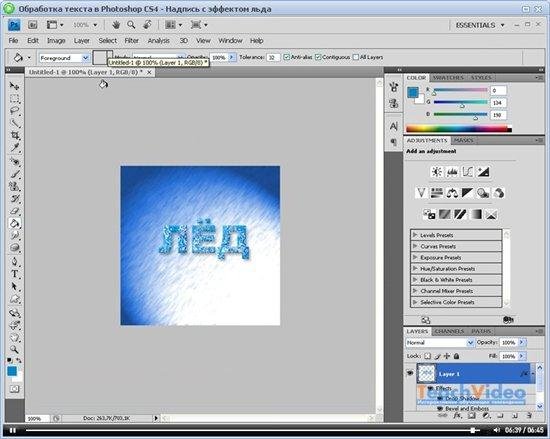Add a Photo Filter adjustment

coord(483,193)
